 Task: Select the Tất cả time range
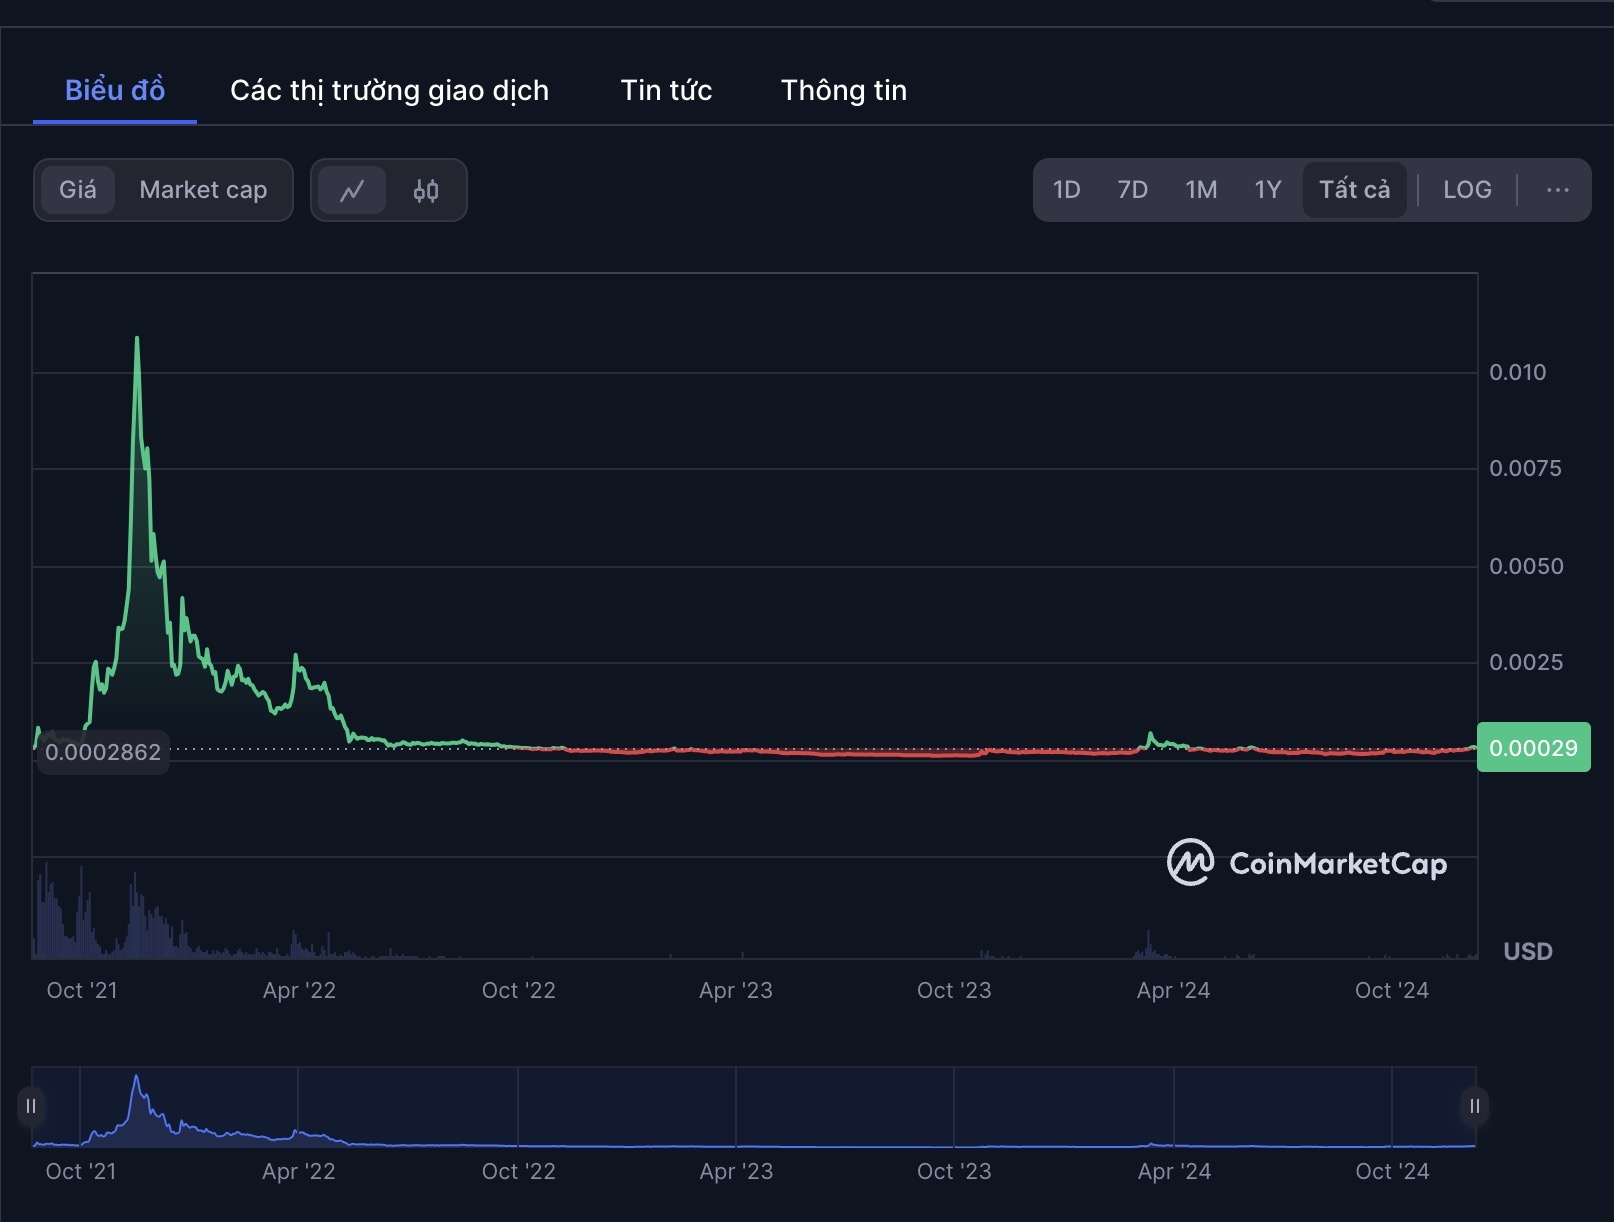(x=1354, y=190)
